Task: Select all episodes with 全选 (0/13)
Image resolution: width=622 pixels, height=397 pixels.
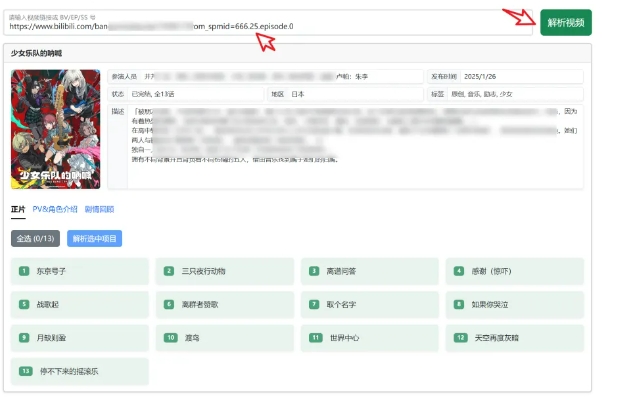Action: tap(35, 238)
